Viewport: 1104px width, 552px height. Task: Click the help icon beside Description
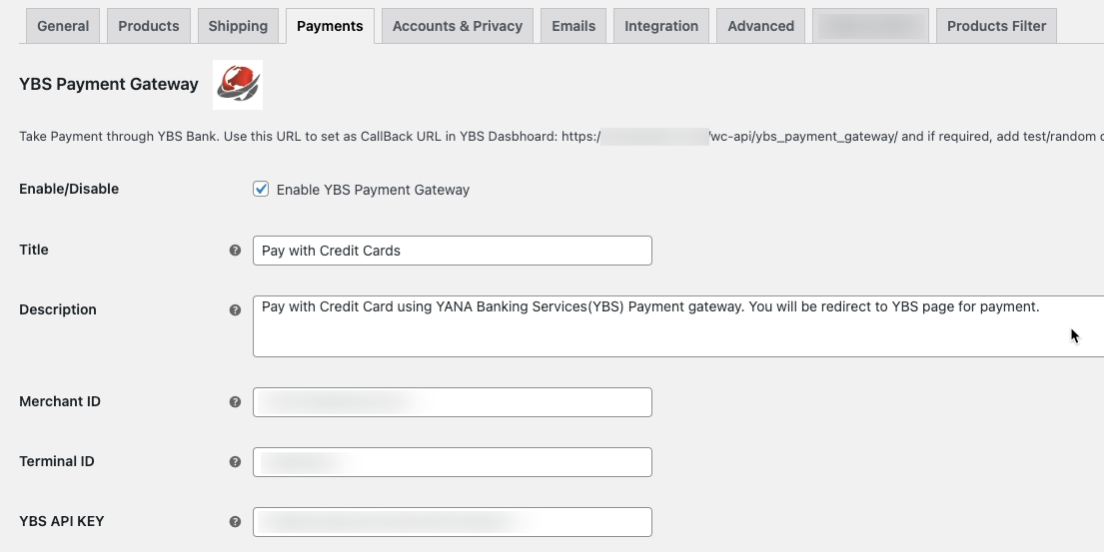tap(235, 310)
